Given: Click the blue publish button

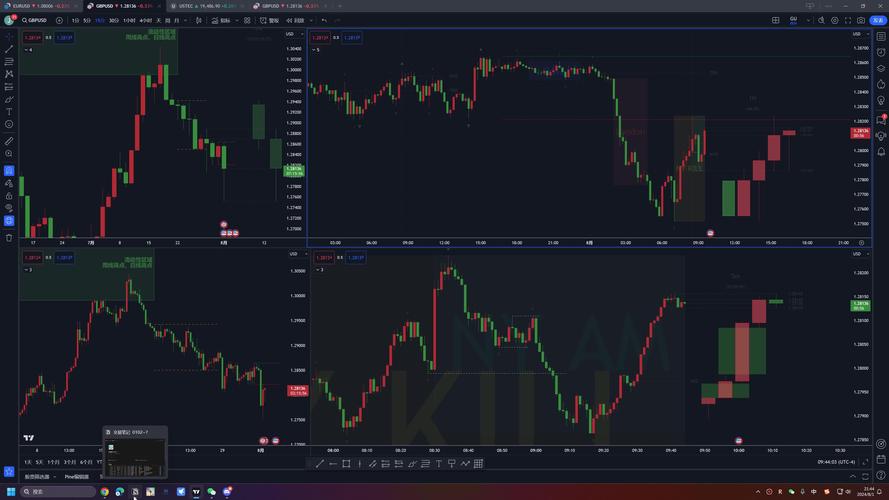Looking at the screenshot, I should (878, 20).
